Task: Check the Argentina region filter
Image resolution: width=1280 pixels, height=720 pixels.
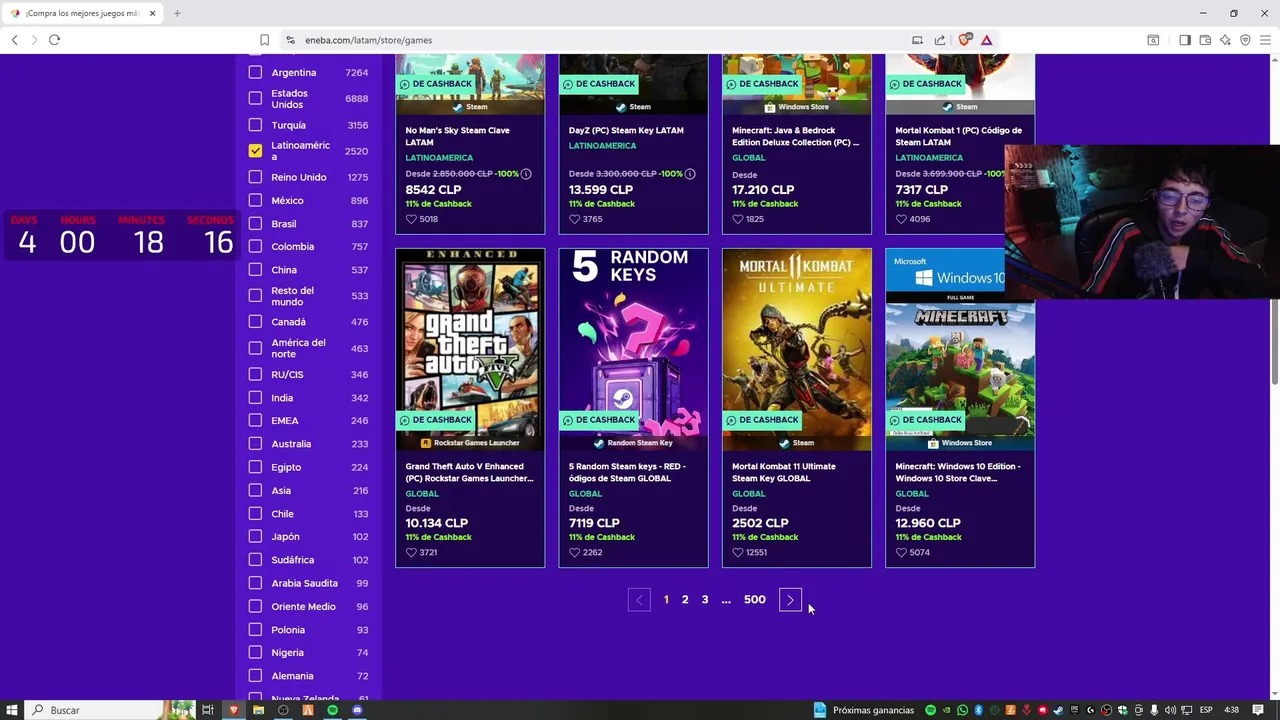Action: coord(255,72)
